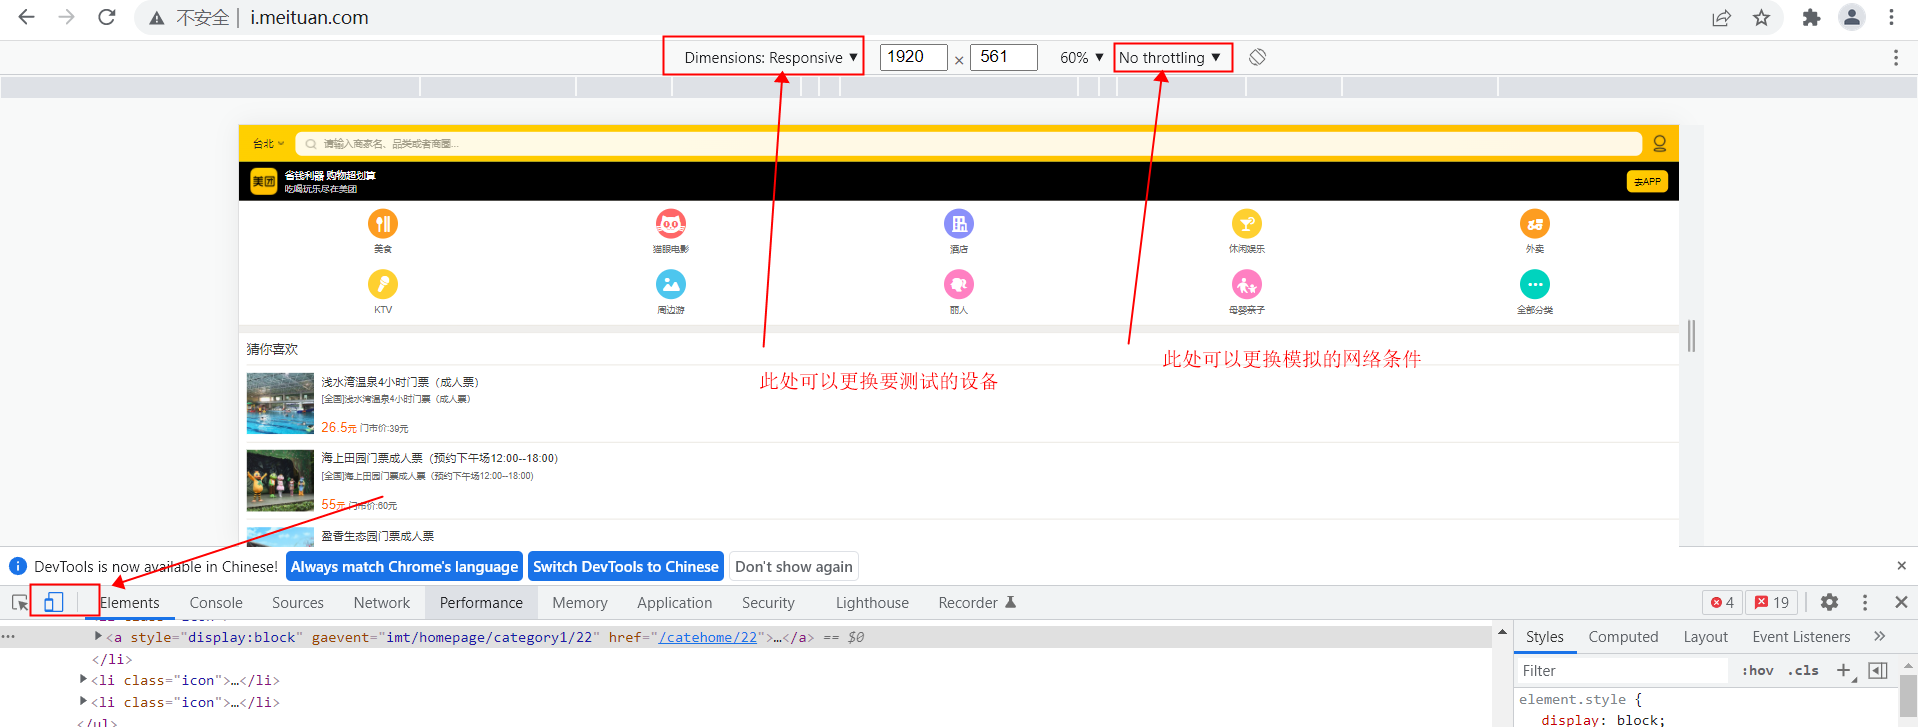Open the 休闲娱乐 leisure category icon

1247,224
